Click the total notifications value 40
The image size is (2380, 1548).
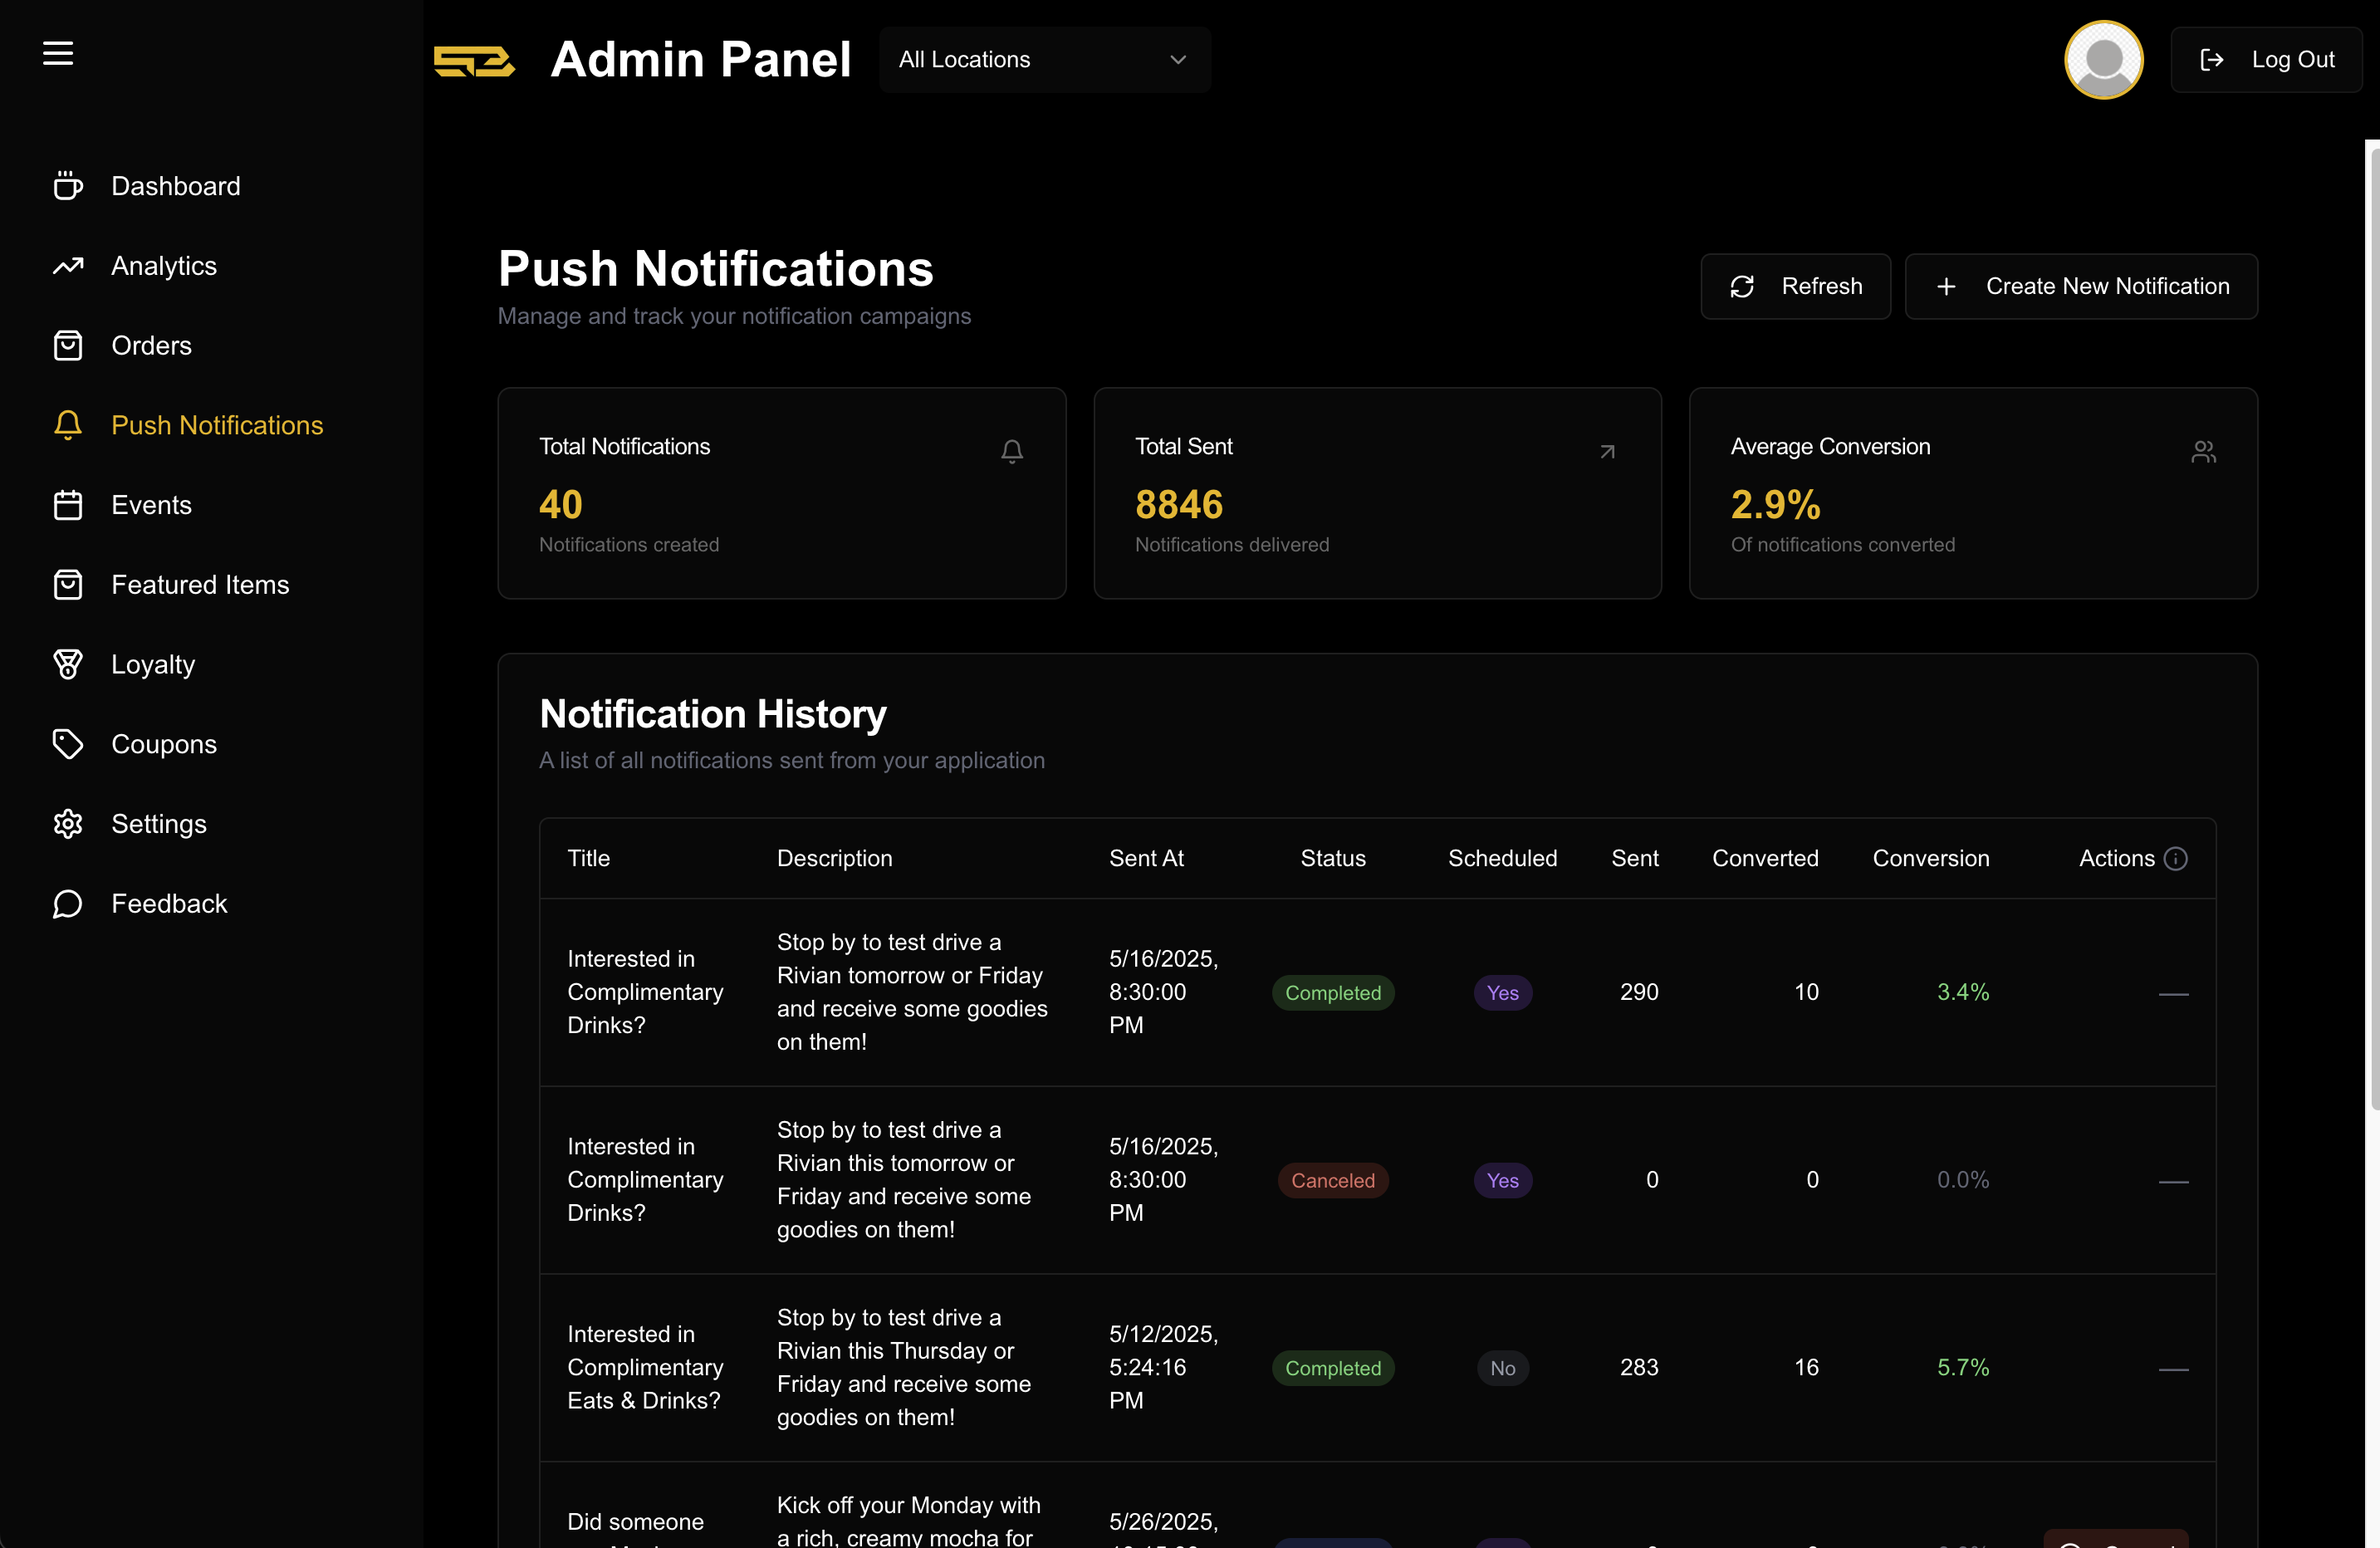561,504
